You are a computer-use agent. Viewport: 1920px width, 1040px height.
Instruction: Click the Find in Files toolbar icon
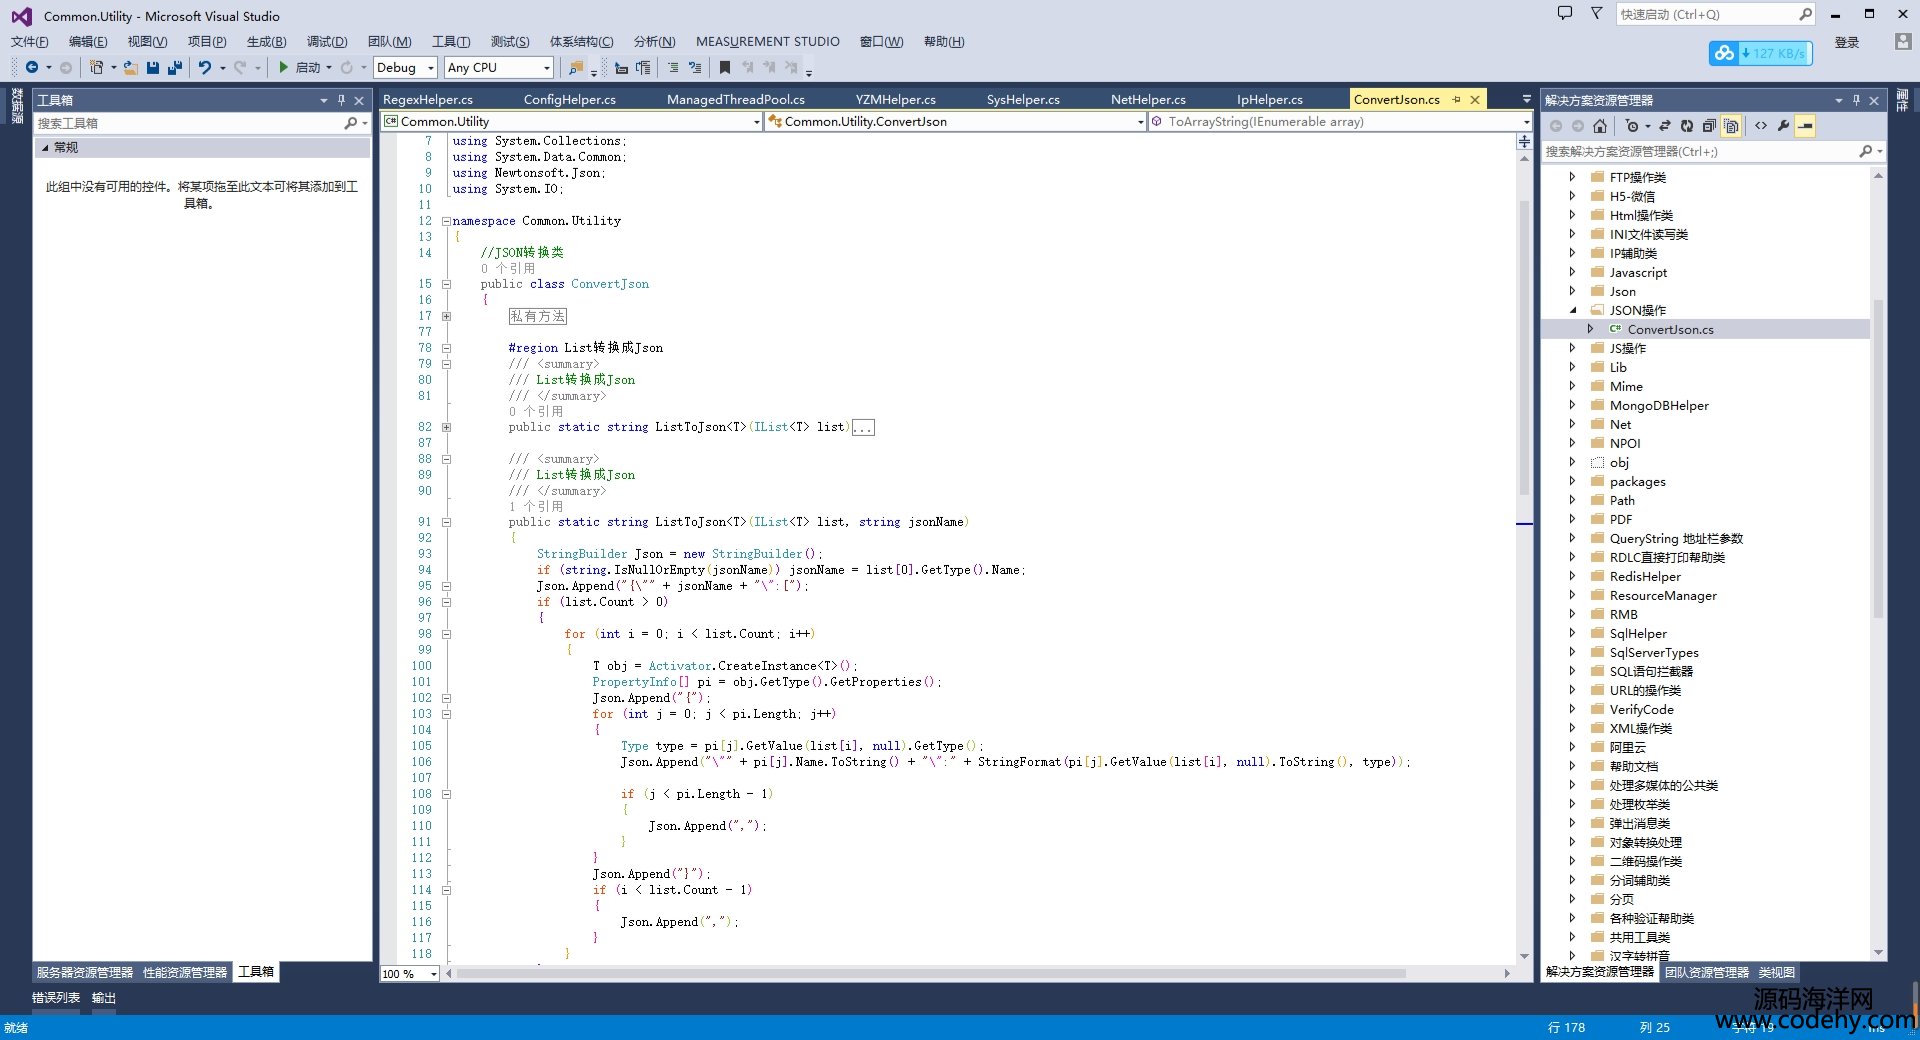click(576, 67)
